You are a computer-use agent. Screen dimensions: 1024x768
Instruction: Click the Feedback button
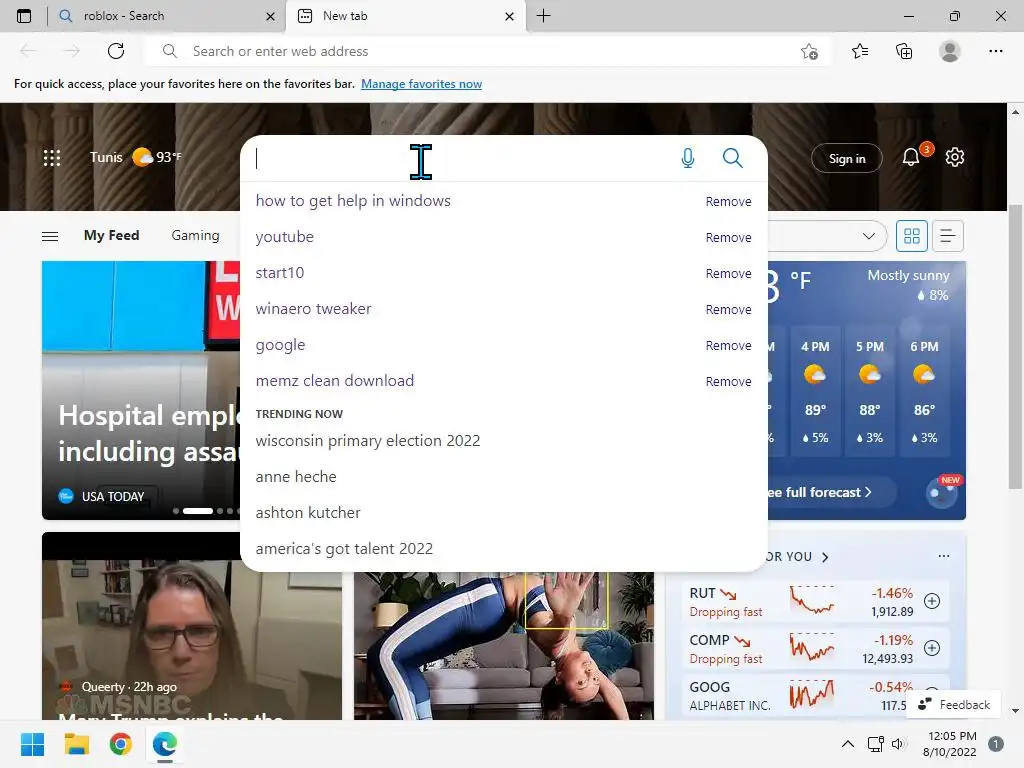click(x=953, y=704)
